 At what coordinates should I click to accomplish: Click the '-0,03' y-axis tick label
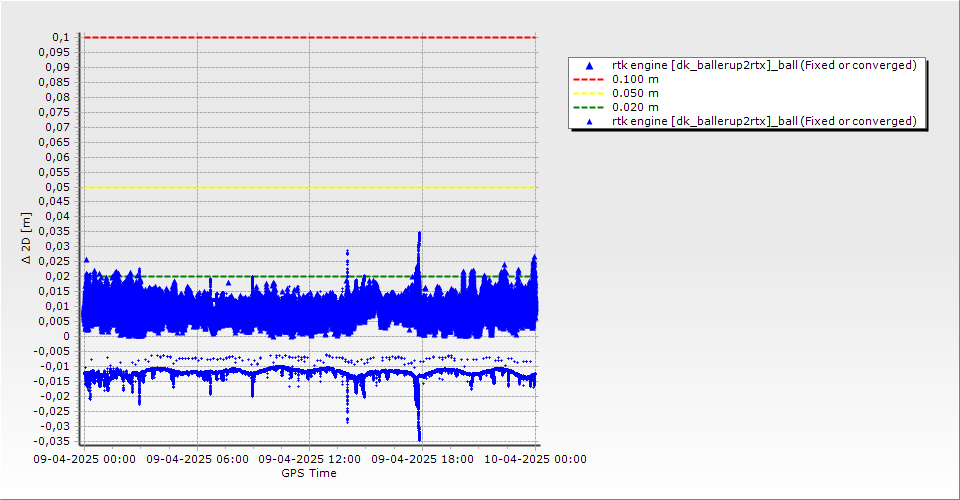click(x=55, y=427)
